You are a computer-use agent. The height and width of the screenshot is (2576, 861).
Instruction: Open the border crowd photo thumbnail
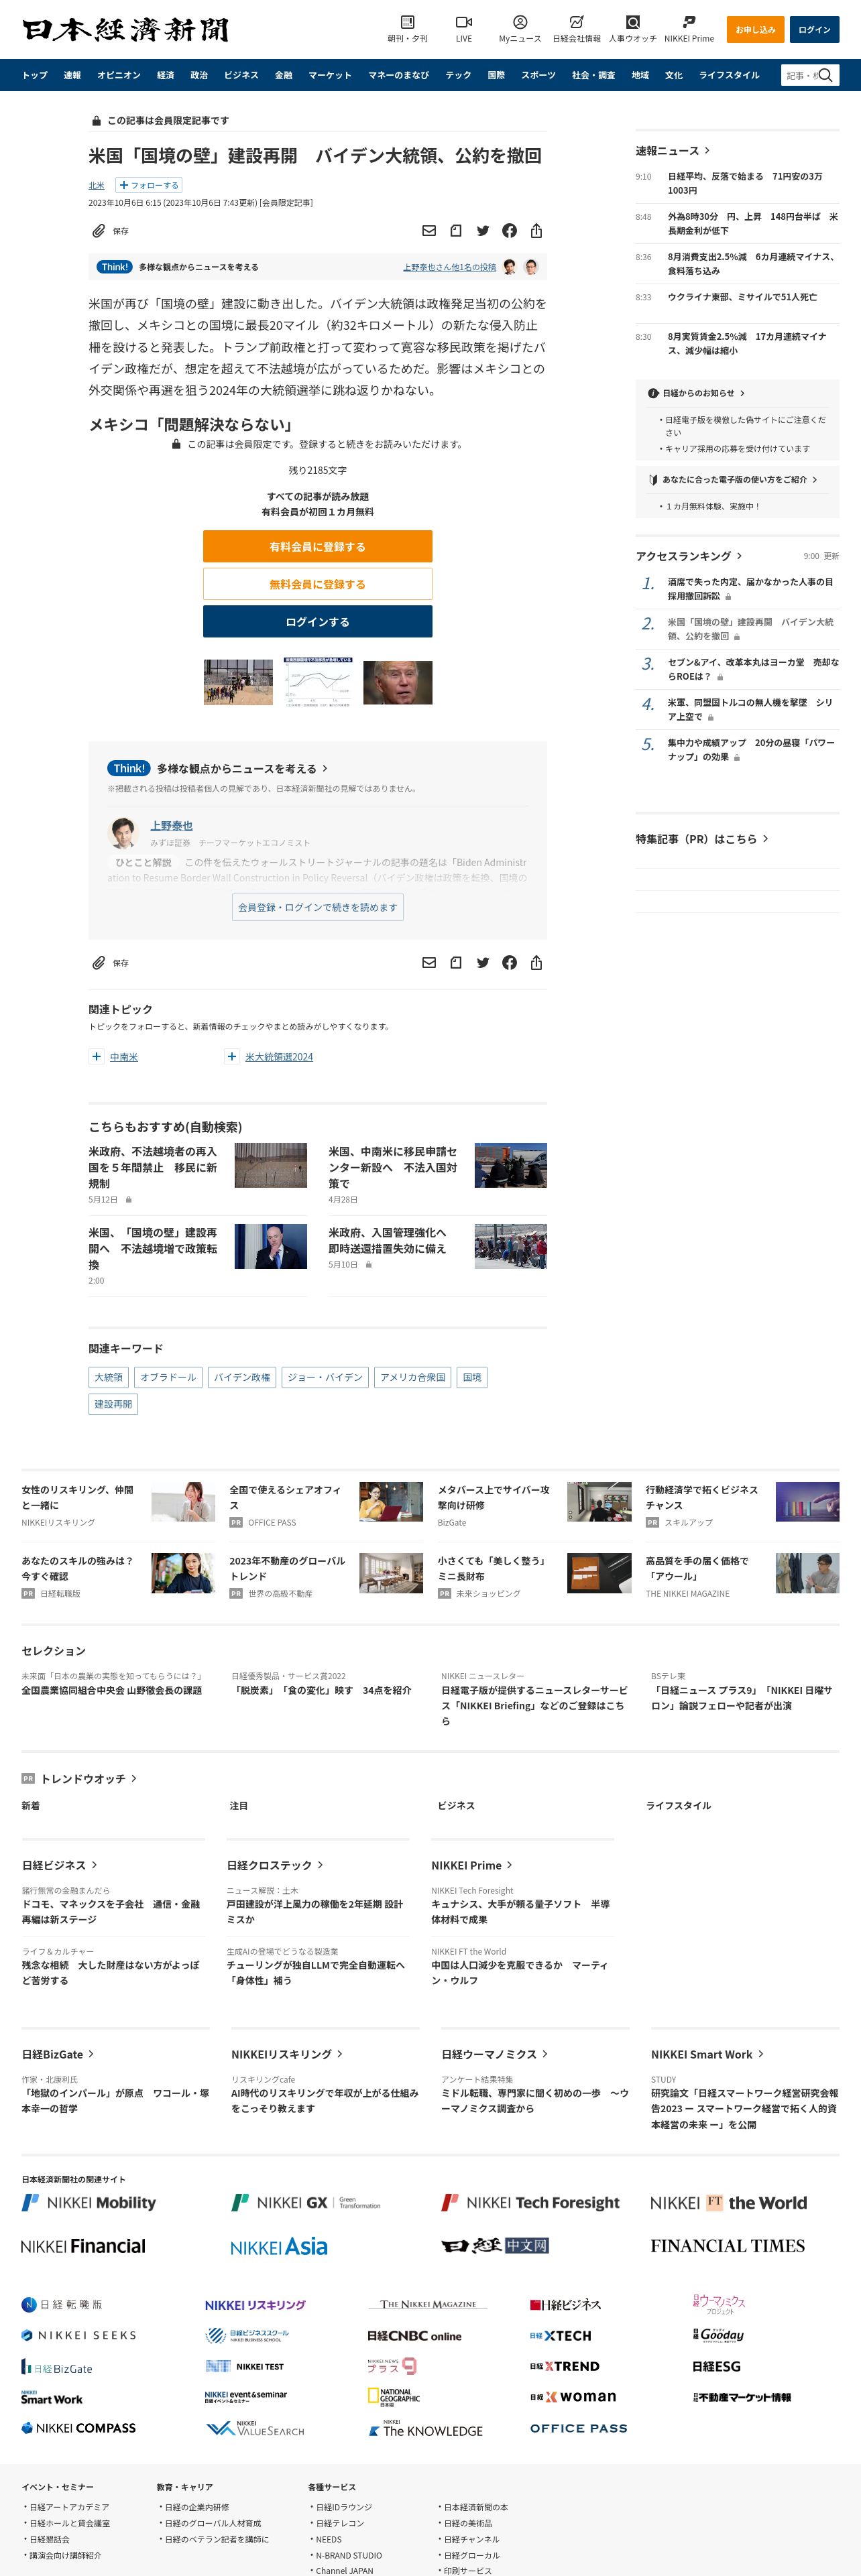tap(238, 682)
